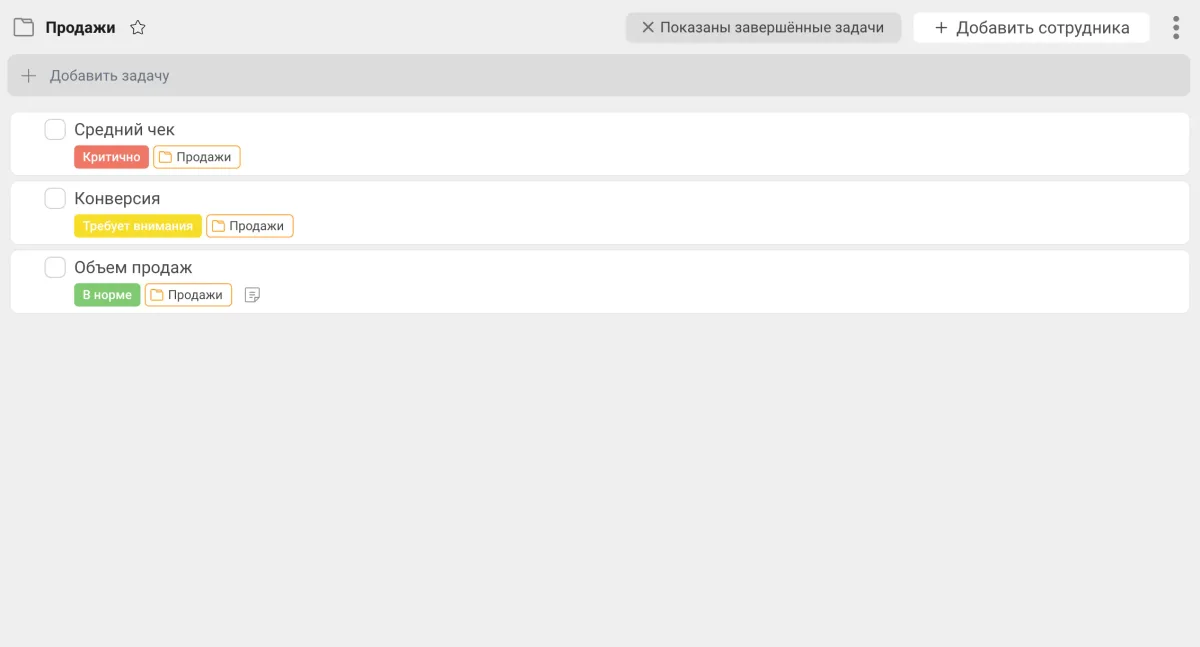Image resolution: width=1200 pixels, height=647 pixels.
Task: Click the plus icon in the add task bar
Action: pos(29,76)
